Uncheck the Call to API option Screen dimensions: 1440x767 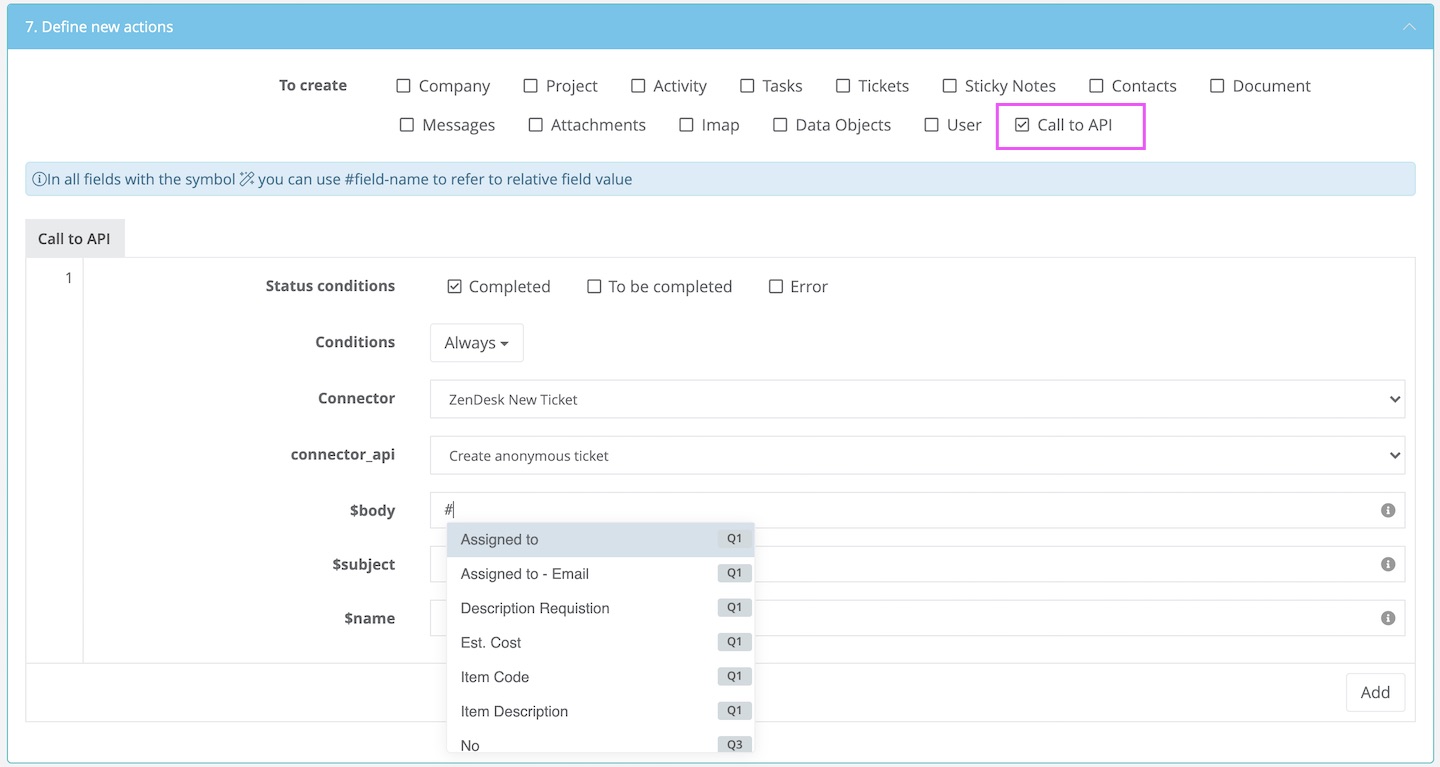click(x=1021, y=124)
